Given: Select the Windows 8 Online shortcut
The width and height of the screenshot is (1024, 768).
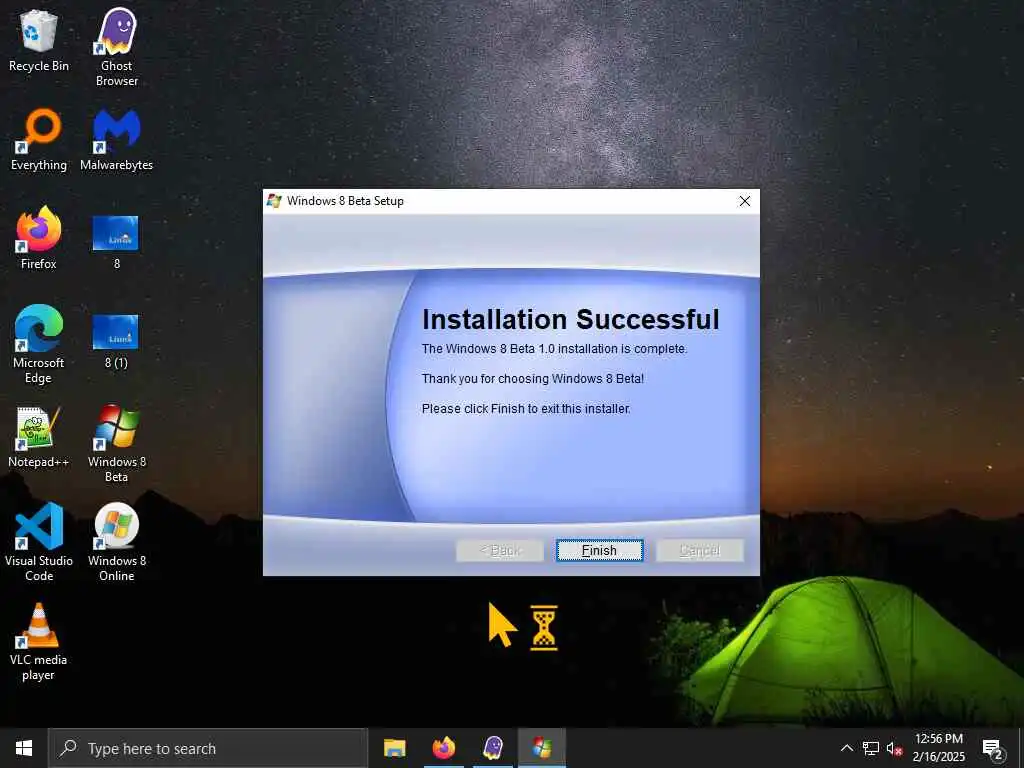Looking at the screenshot, I should pyautogui.click(x=117, y=542).
